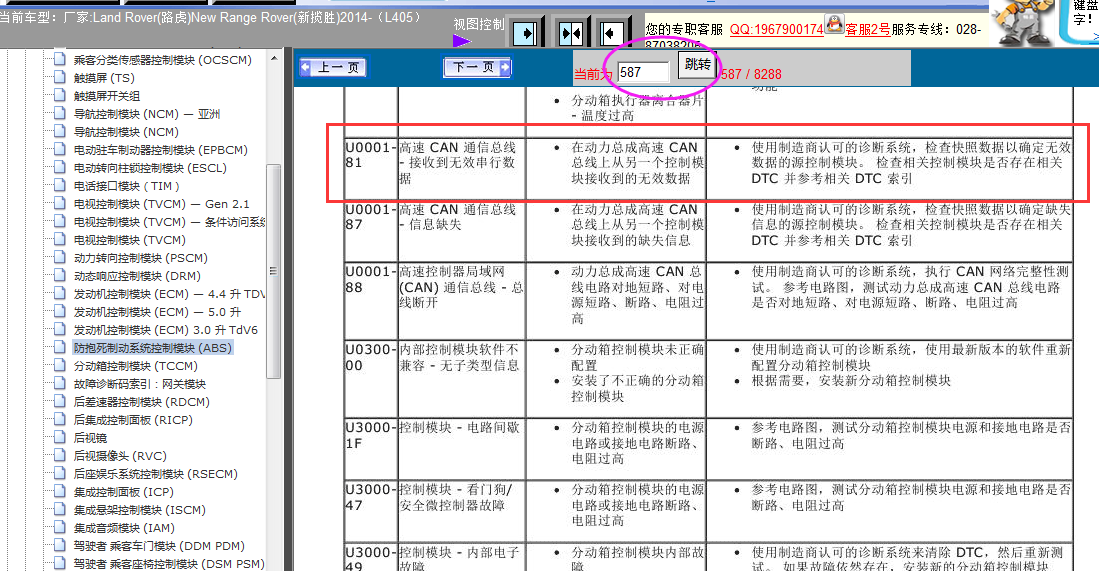The width and height of the screenshot is (1099, 571).
Task: Select 防抱死制动系统控制模块 (ABS)
Action: point(152,348)
